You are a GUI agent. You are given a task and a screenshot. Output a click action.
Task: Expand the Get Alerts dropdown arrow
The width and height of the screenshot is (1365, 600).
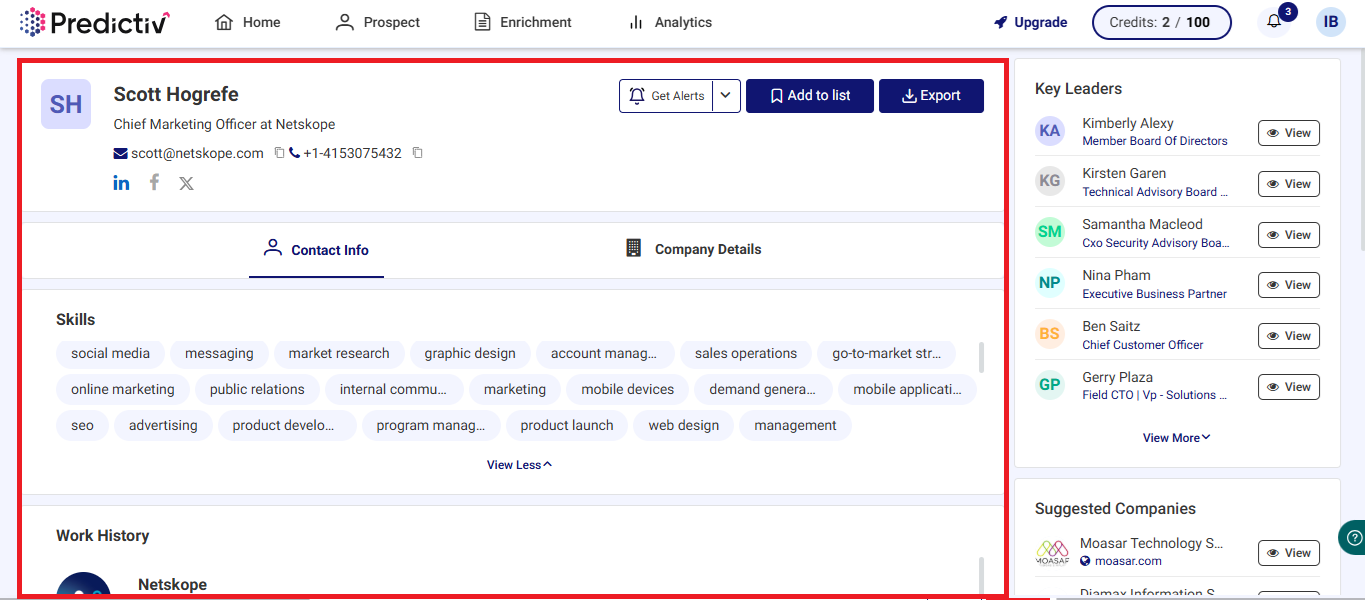click(x=726, y=96)
